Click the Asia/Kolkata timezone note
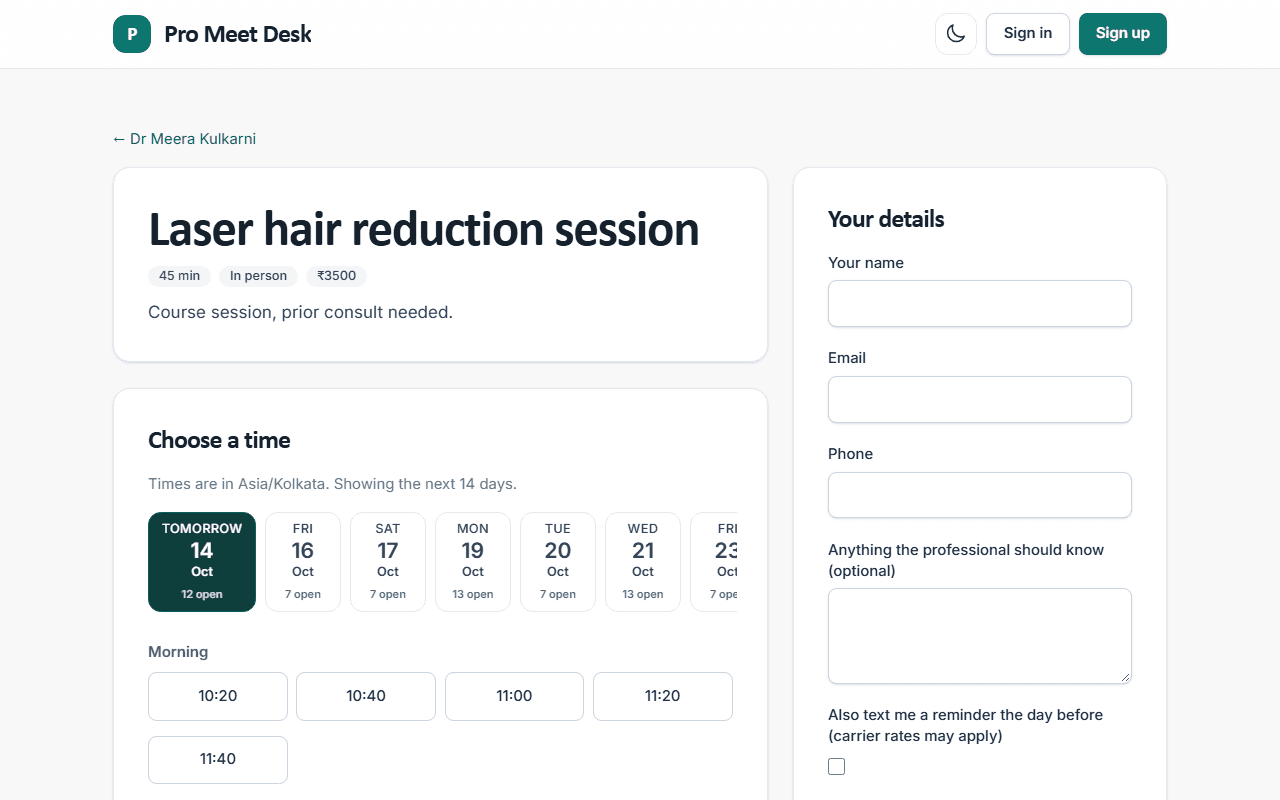 (332, 484)
